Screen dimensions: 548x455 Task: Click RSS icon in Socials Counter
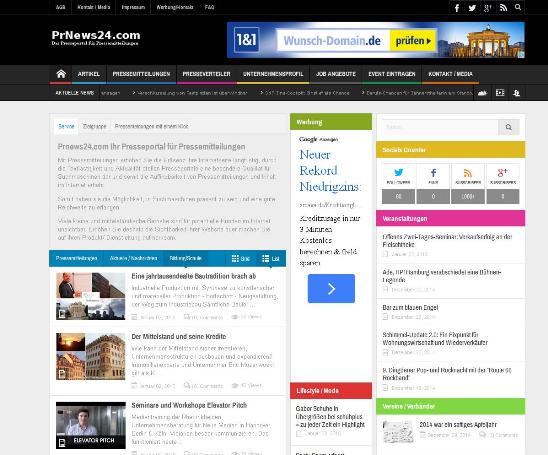pyautogui.click(x=468, y=173)
